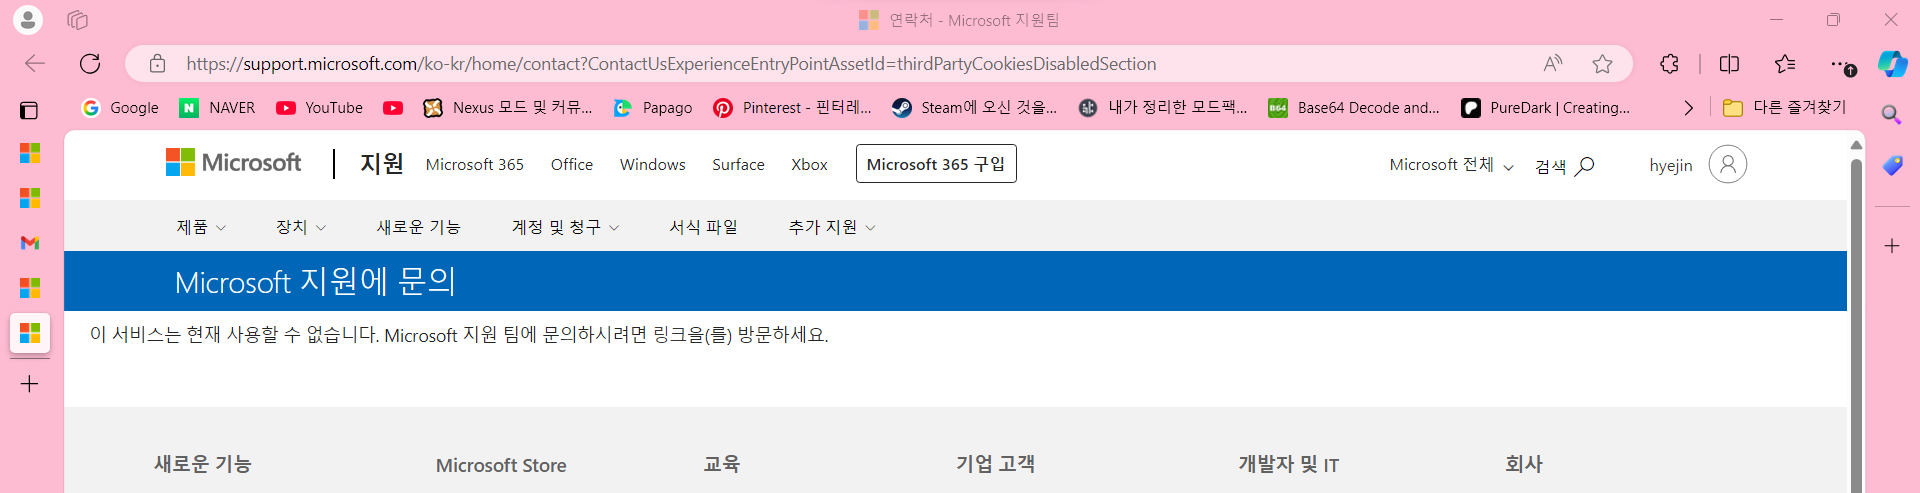The image size is (1920, 493).
Task: Select the active Microsoft support vertical tab
Action: point(30,333)
